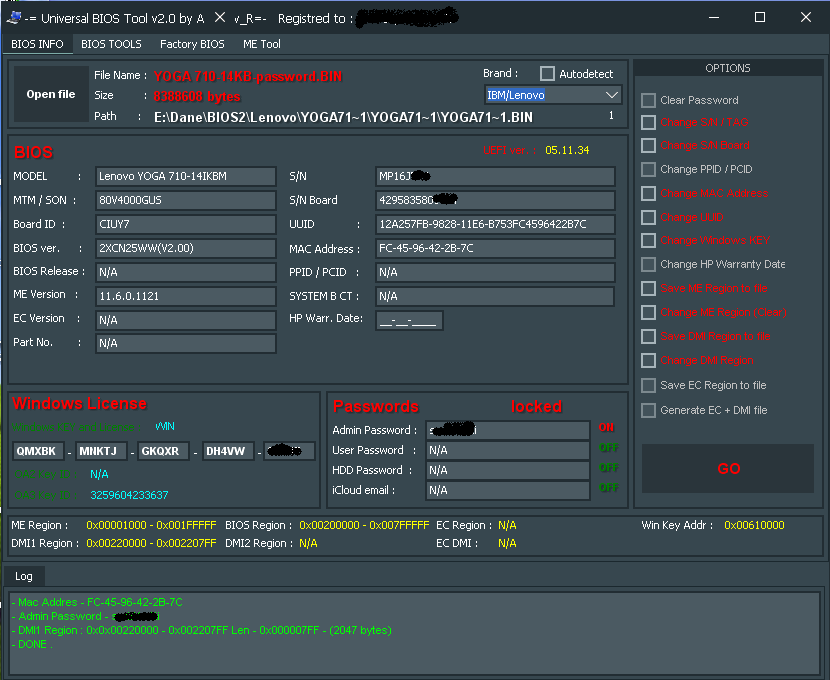This screenshot has height=680, width=830.
Task: Check Save EC Region to file
Action: pos(648,385)
